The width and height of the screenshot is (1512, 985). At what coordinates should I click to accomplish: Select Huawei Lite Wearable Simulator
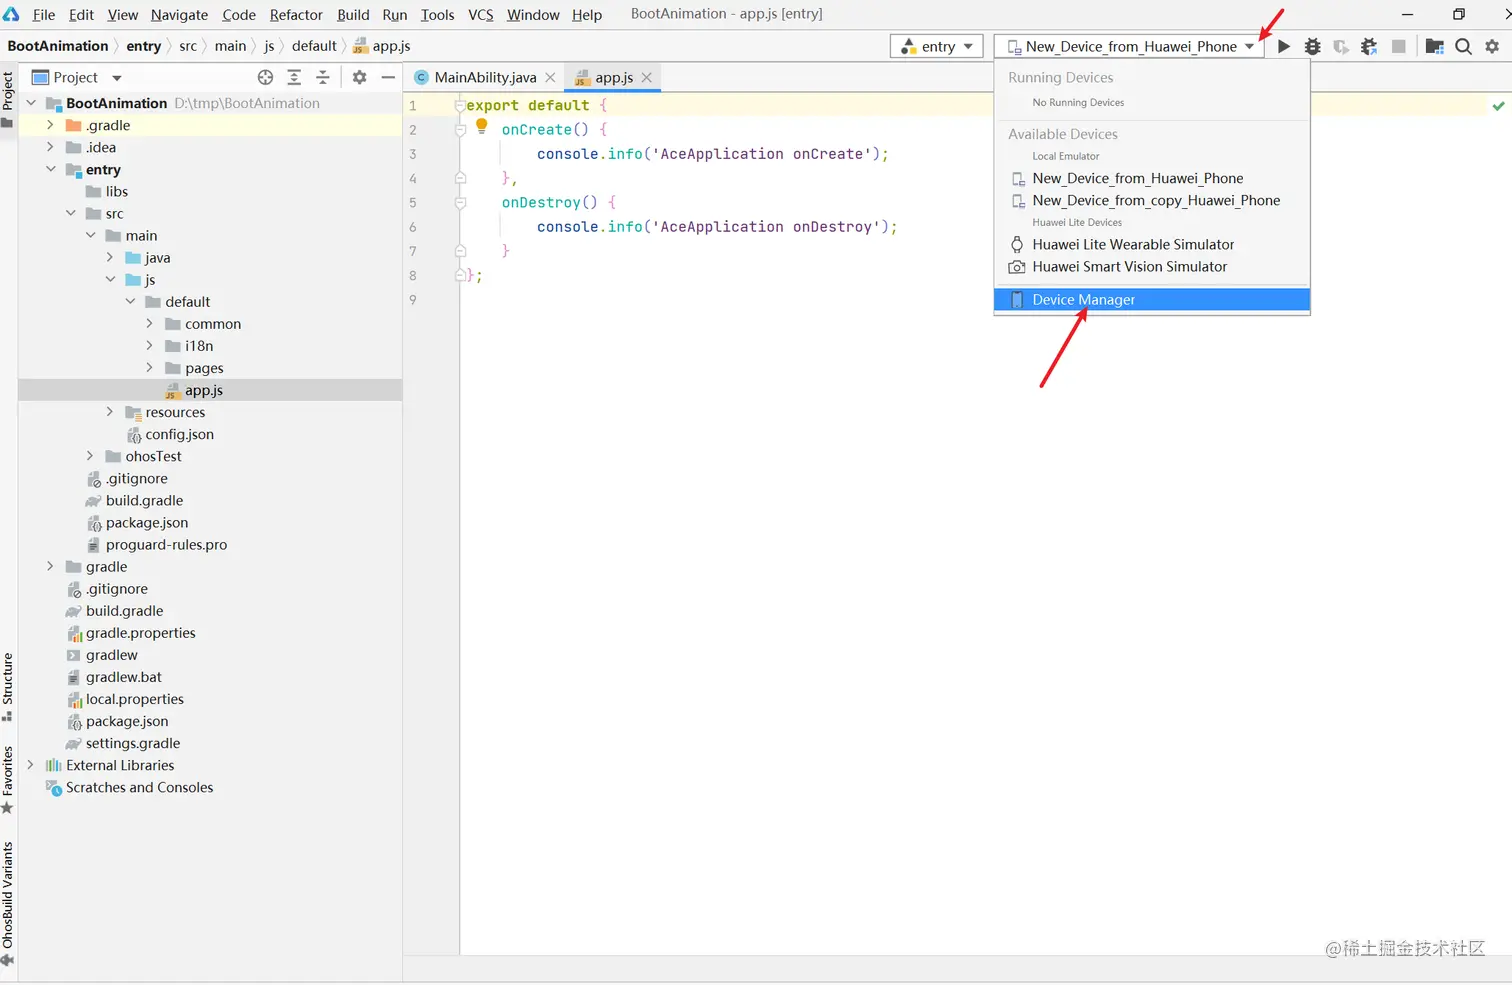point(1152,244)
